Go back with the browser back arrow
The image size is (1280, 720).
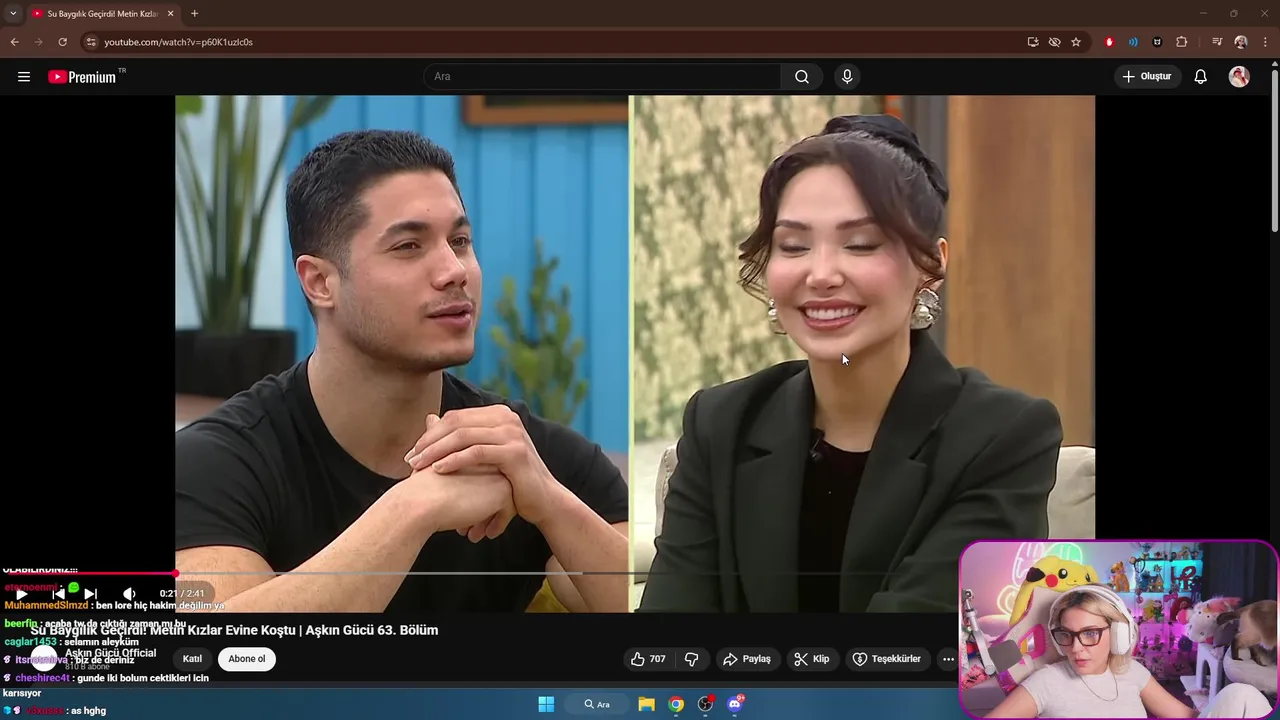click(14, 42)
